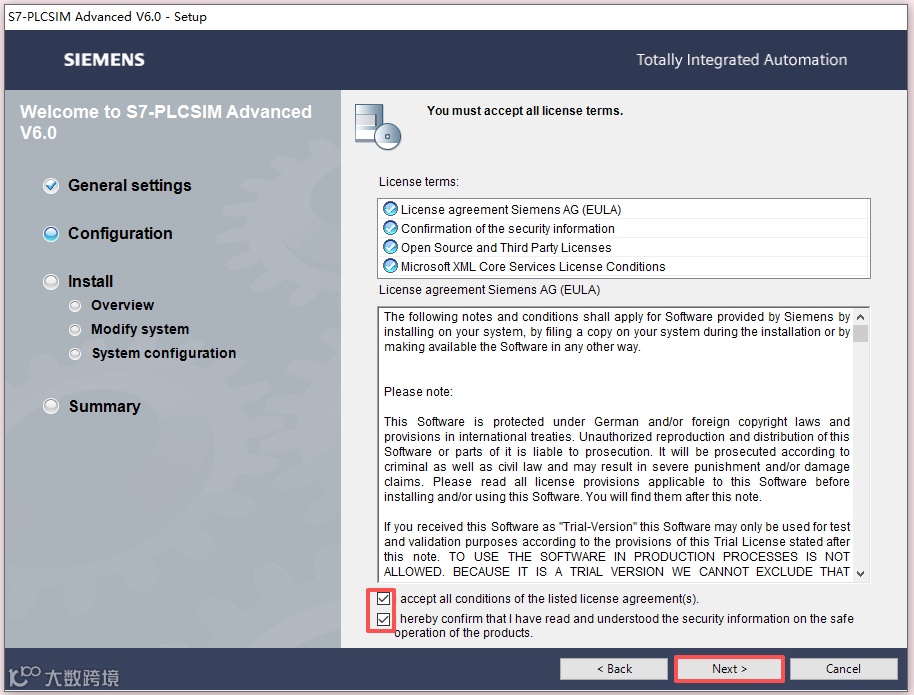Click the Configuration step indicator icon
Image resolution: width=914 pixels, height=695 pixels.
(51, 234)
